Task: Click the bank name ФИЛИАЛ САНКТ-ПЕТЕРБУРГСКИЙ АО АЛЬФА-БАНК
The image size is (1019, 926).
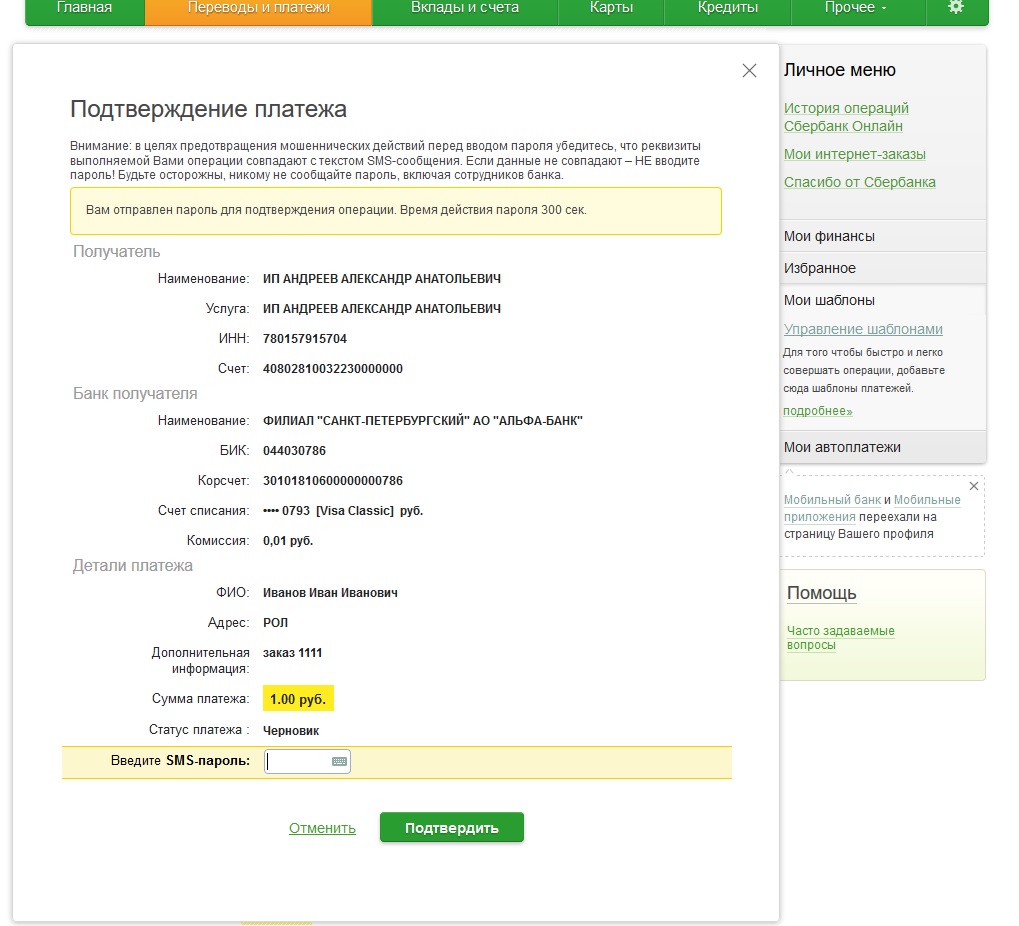Action: click(x=422, y=420)
